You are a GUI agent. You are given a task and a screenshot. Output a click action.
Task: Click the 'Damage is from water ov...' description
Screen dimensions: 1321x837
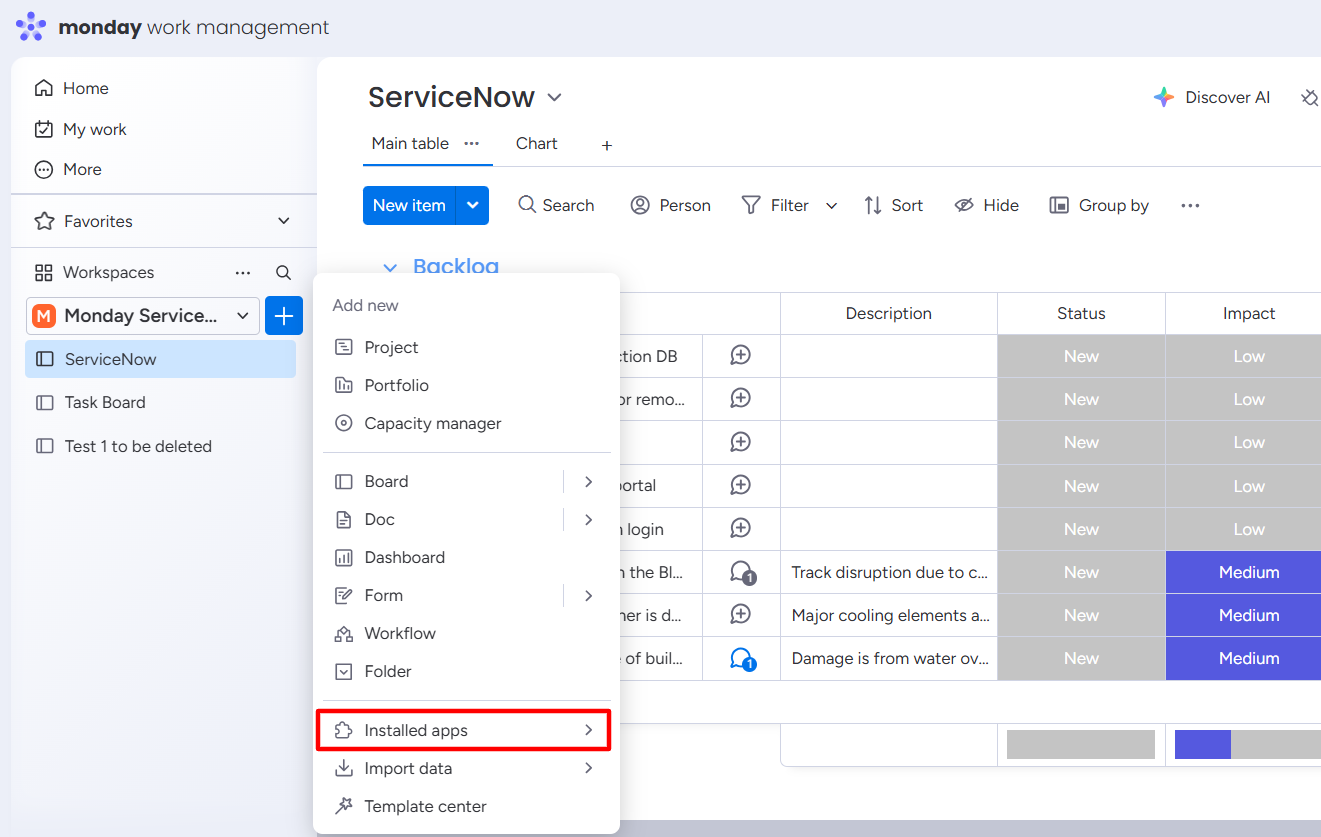click(x=889, y=658)
